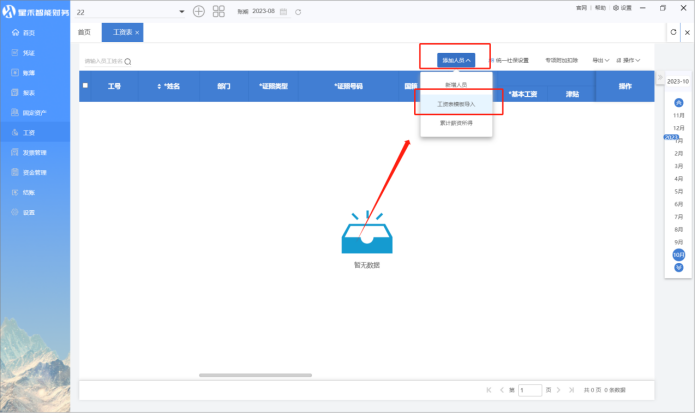Open the 操作 dropdown menu

pos(628,60)
